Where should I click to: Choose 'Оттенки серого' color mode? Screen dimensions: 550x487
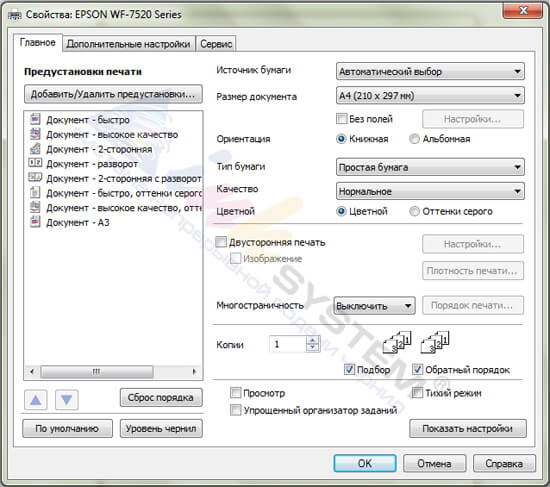[414, 211]
